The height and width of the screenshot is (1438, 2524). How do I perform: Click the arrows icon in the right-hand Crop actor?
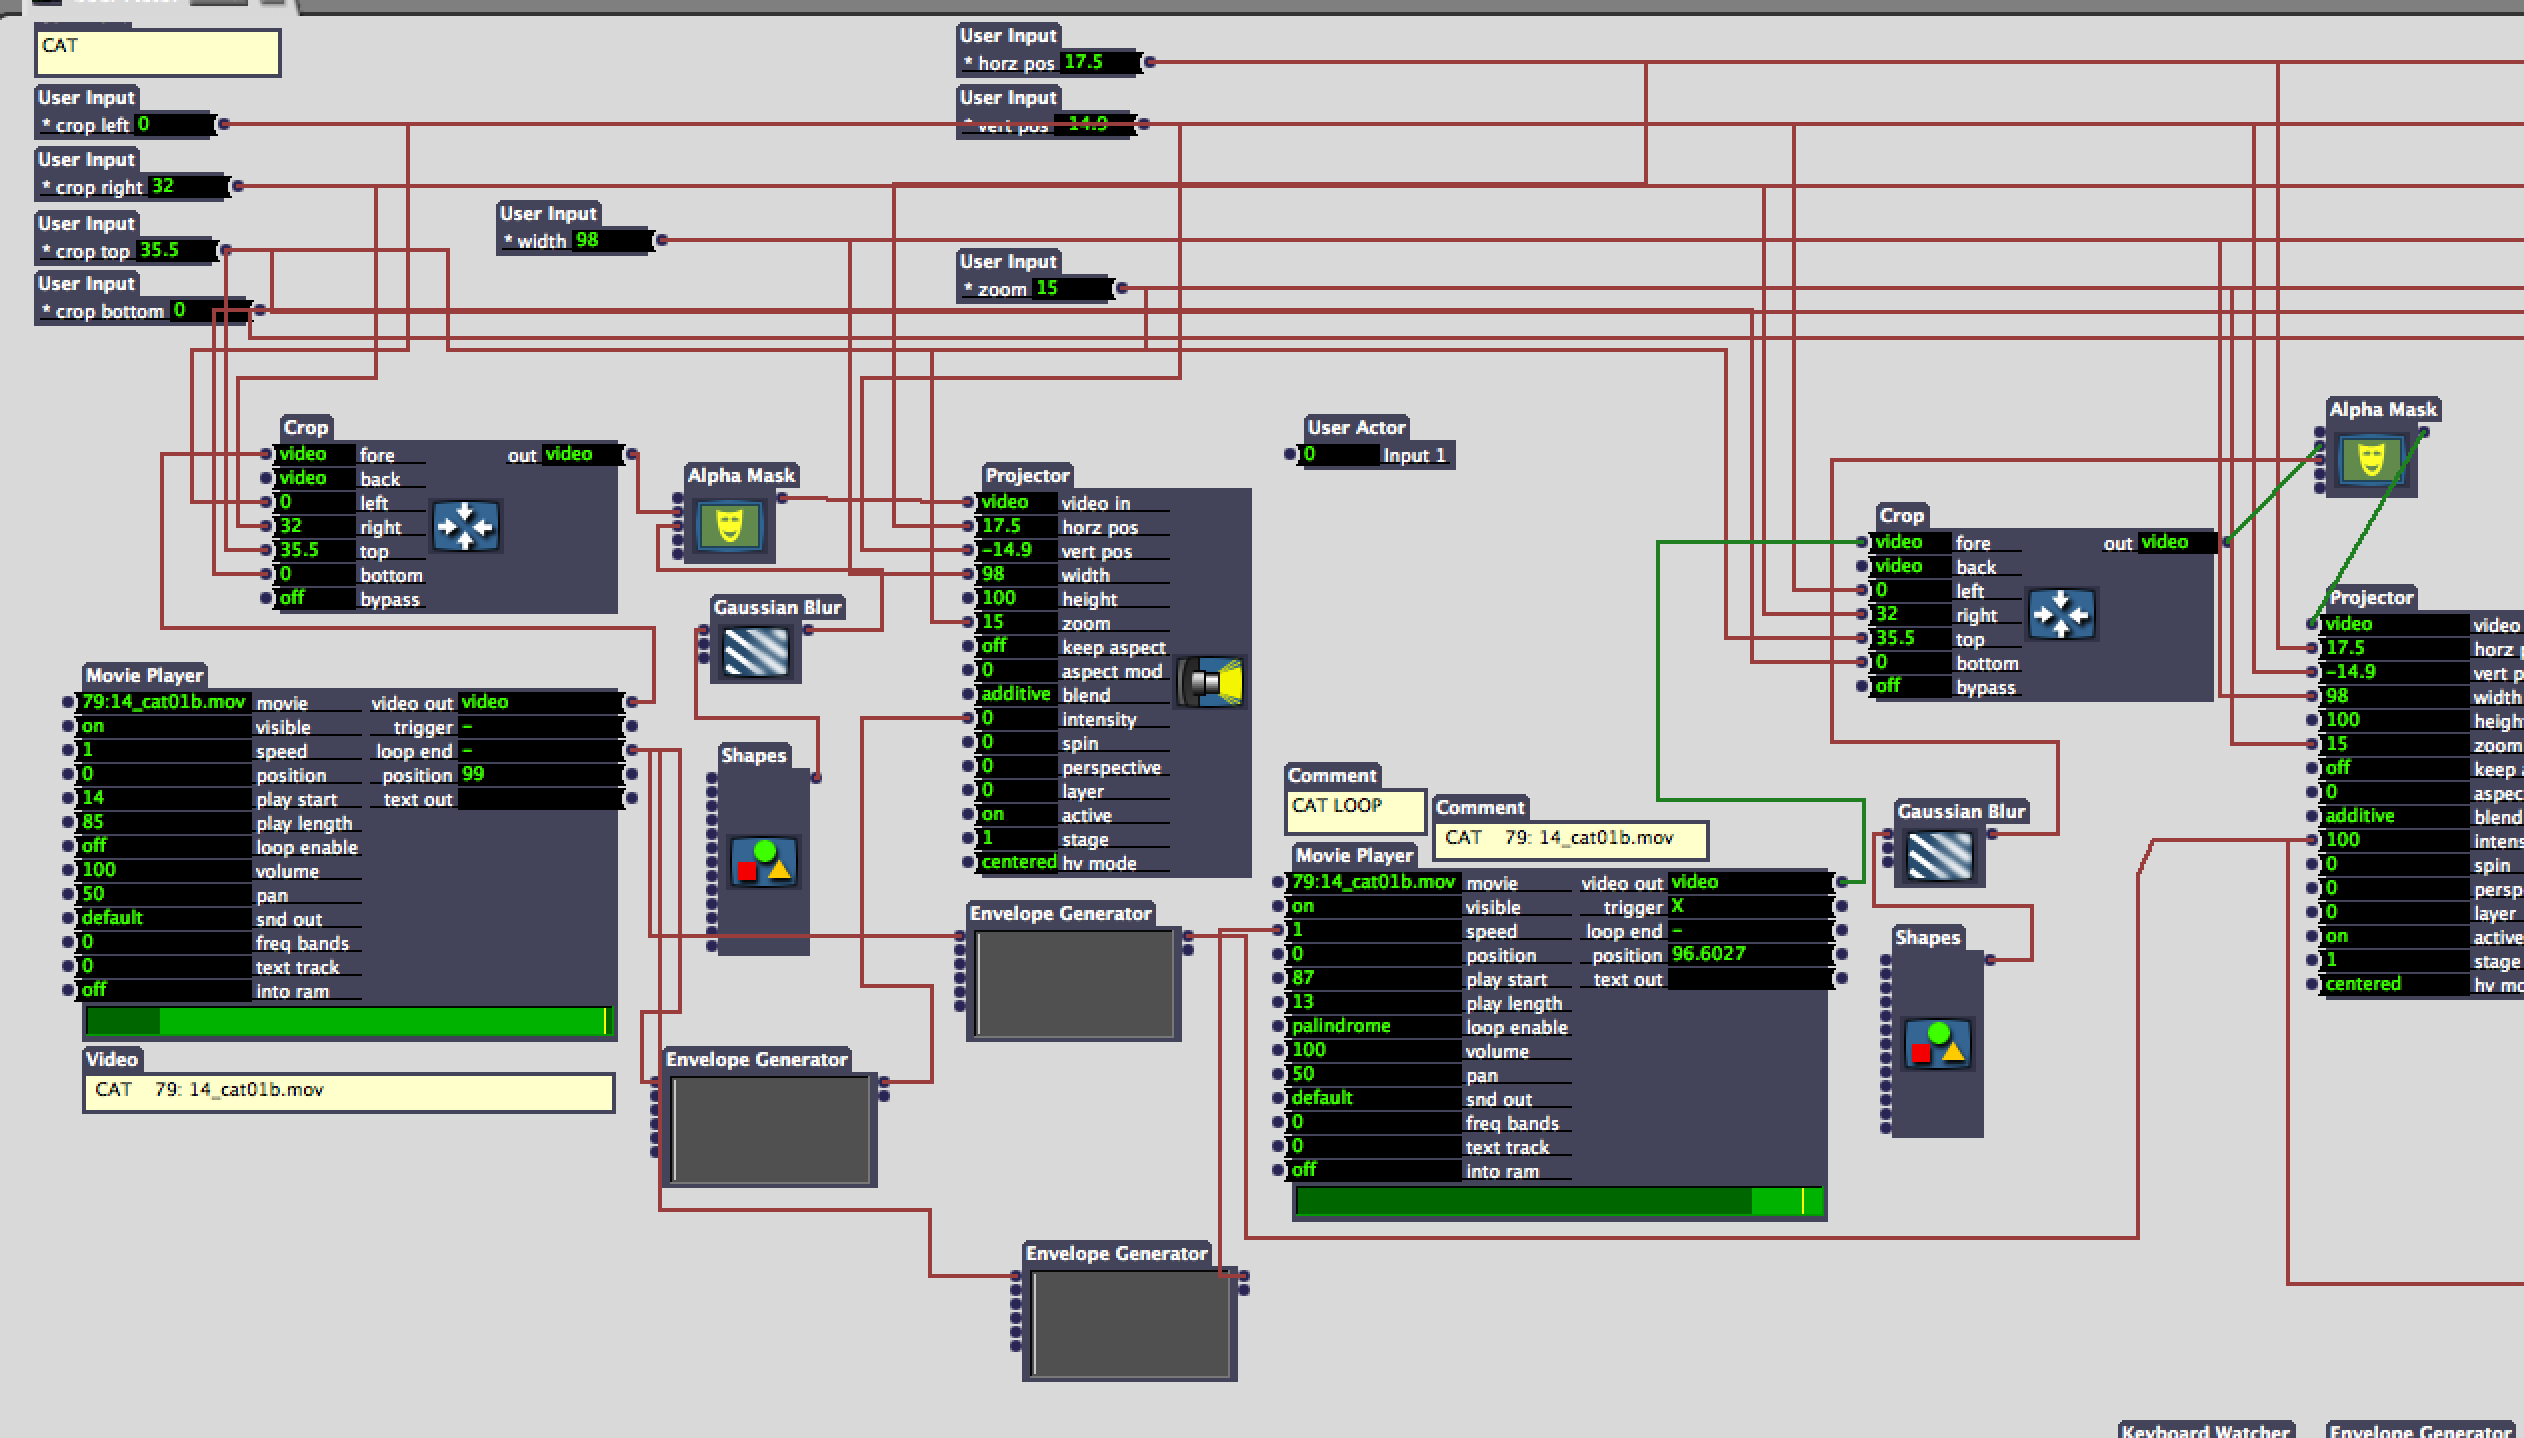coord(2061,614)
